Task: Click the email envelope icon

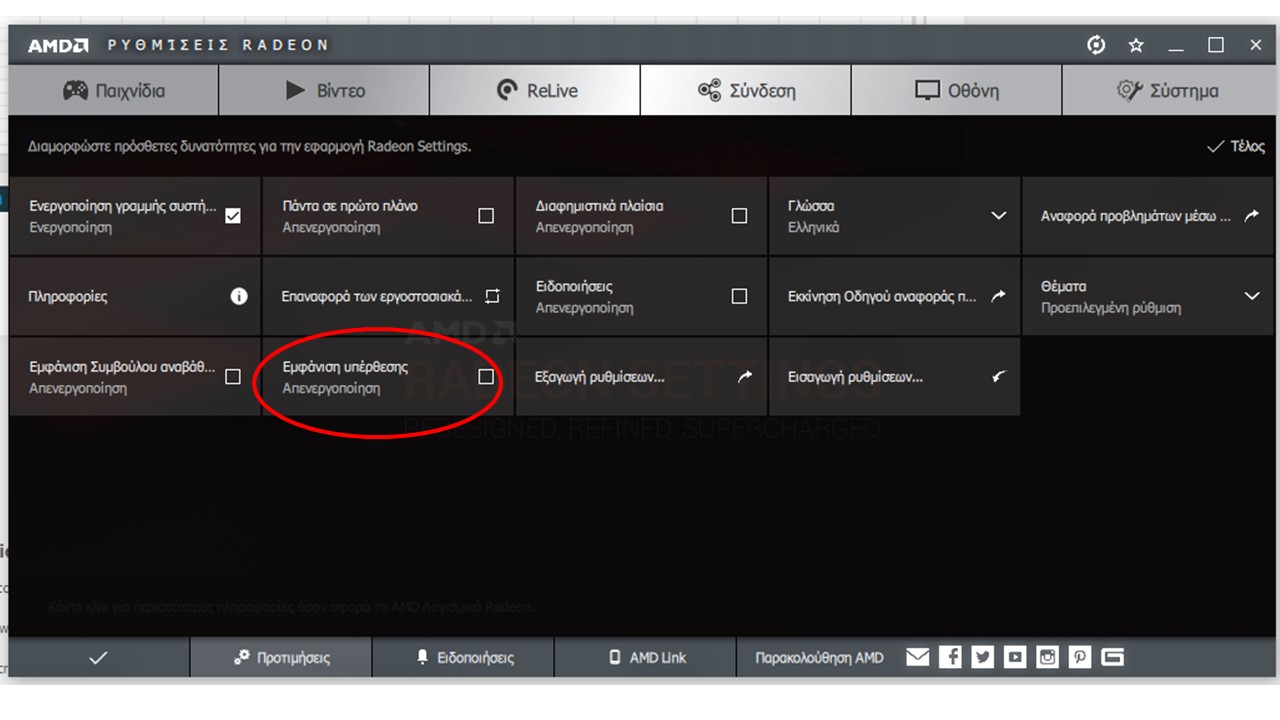Action: coord(918,657)
